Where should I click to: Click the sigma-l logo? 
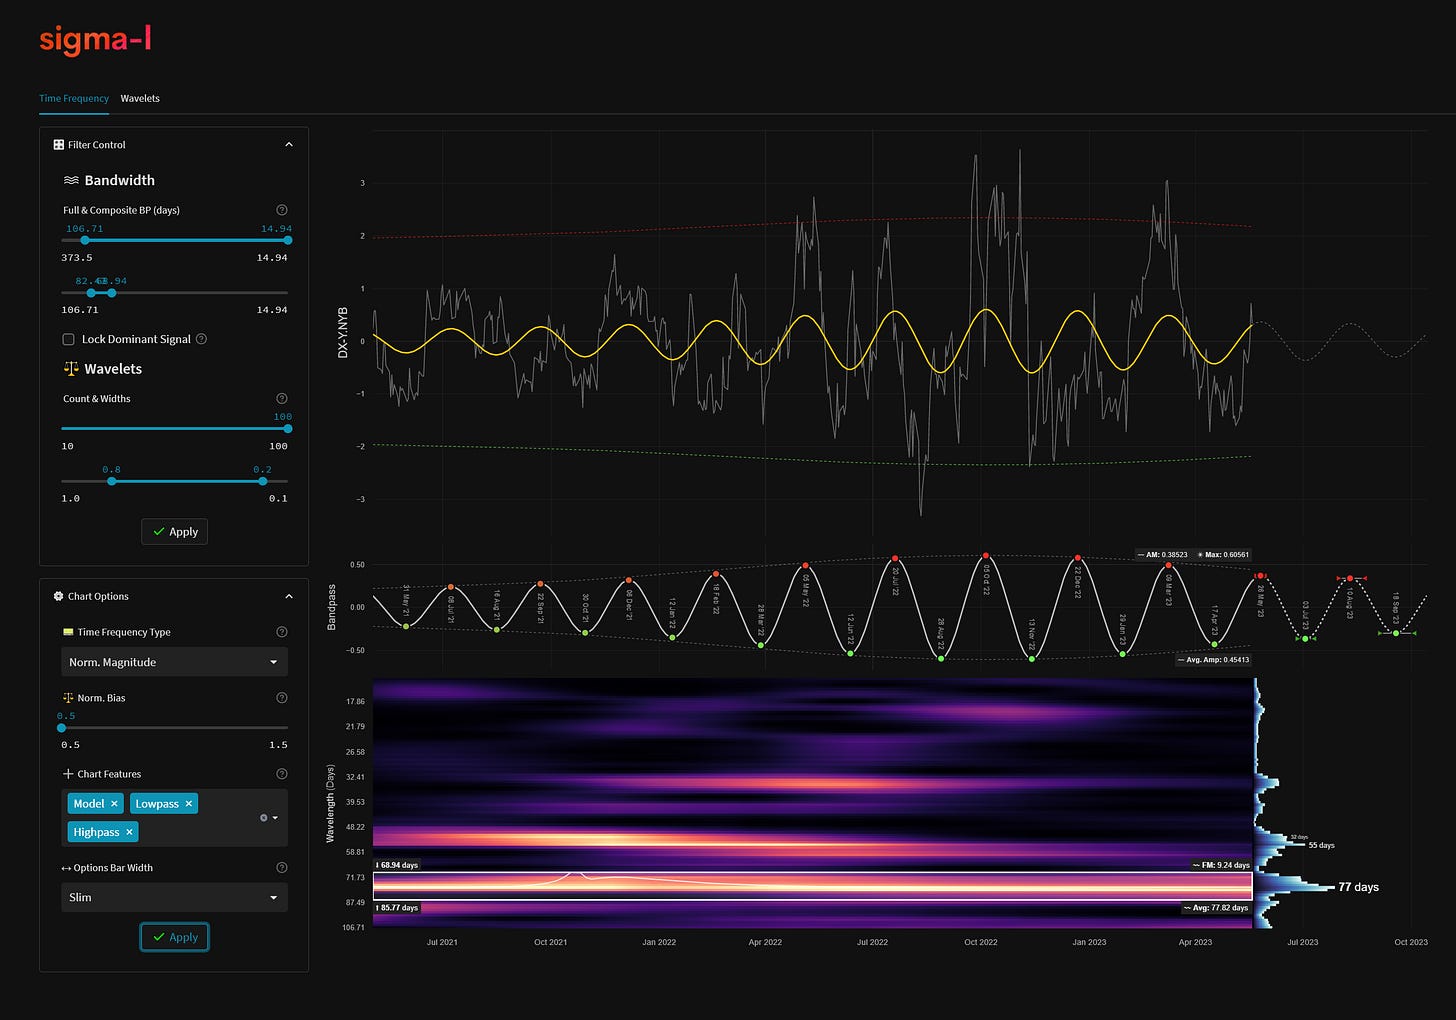point(95,40)
